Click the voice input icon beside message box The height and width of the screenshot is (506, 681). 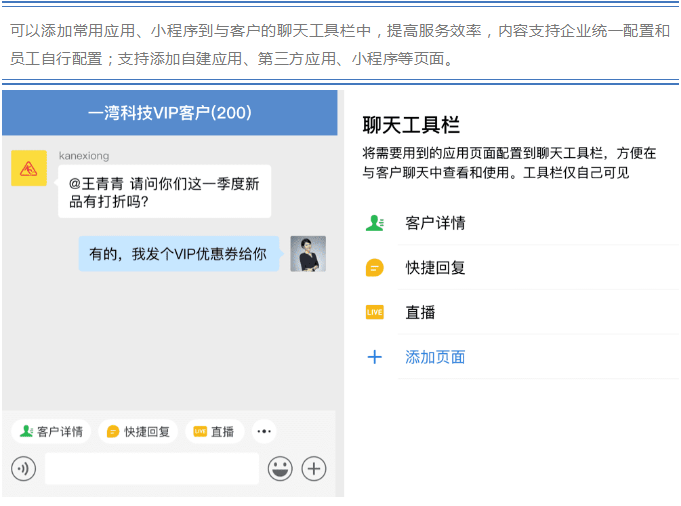click(23, 469)
